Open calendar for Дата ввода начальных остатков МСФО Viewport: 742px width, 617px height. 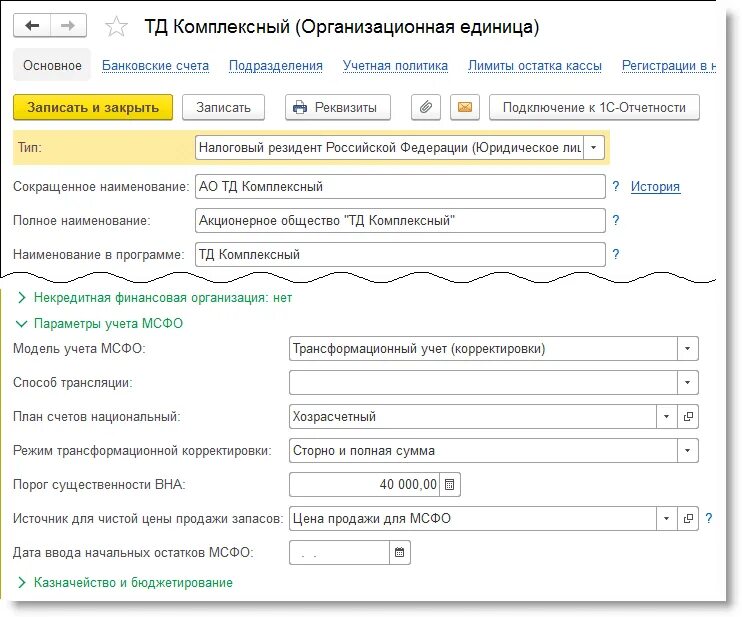click(x=399, y=552)
